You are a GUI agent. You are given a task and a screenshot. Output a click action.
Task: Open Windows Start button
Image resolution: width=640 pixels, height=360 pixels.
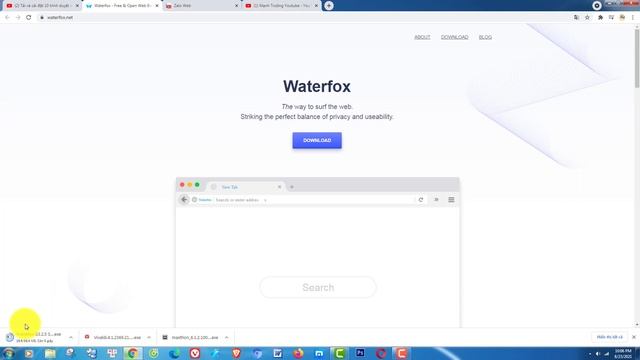8,353
